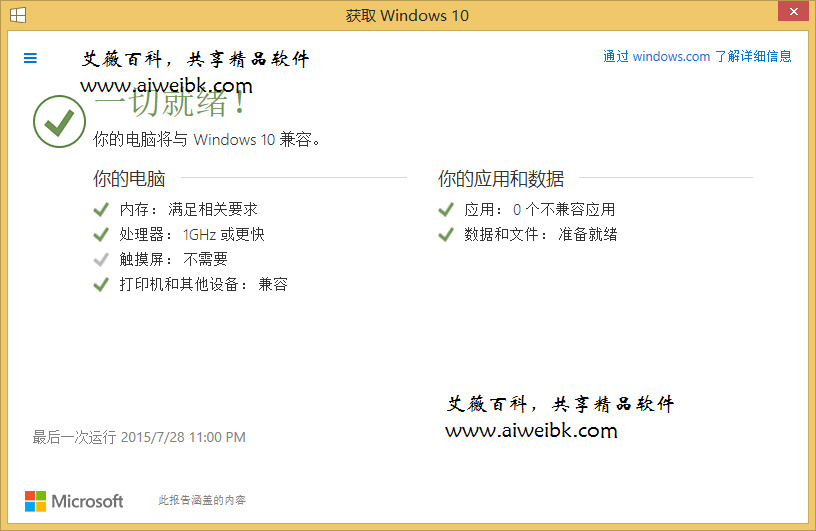Click the 最后一次运行 2015/7/28 11:00 PM timestamp
This screenshot has height=531, width=816.
pos(139,437)
